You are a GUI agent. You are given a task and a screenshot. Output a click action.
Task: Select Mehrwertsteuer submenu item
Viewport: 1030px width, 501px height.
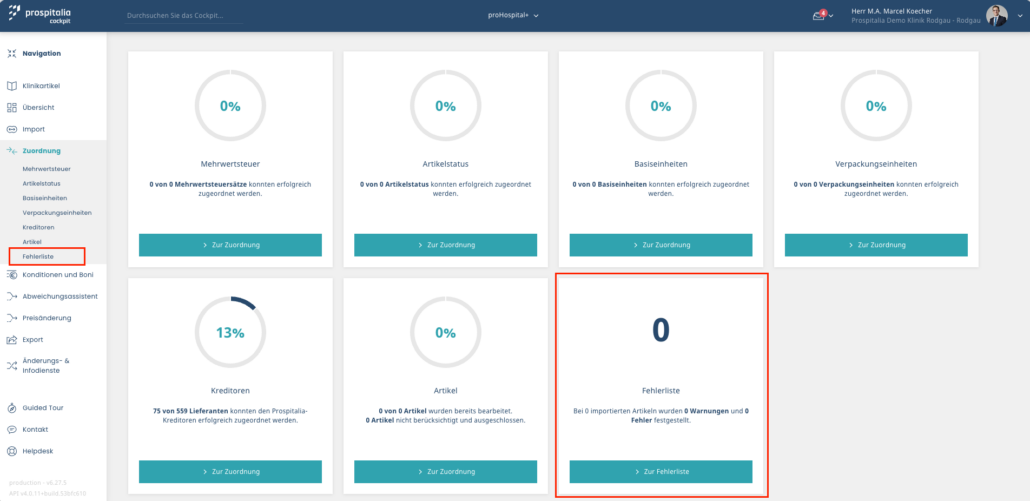(47, 169)
